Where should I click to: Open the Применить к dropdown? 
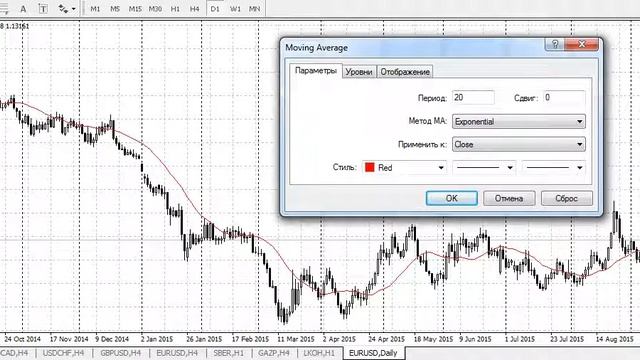point(518,144)
